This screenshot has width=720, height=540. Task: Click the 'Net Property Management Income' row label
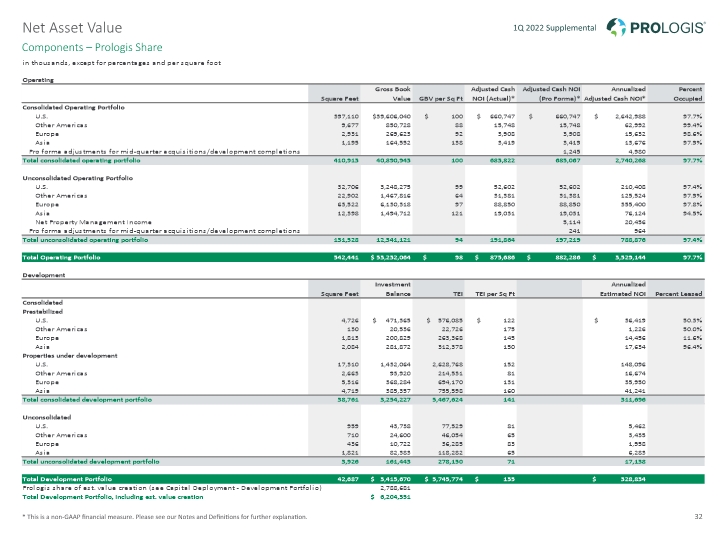(x=93, y=222)
